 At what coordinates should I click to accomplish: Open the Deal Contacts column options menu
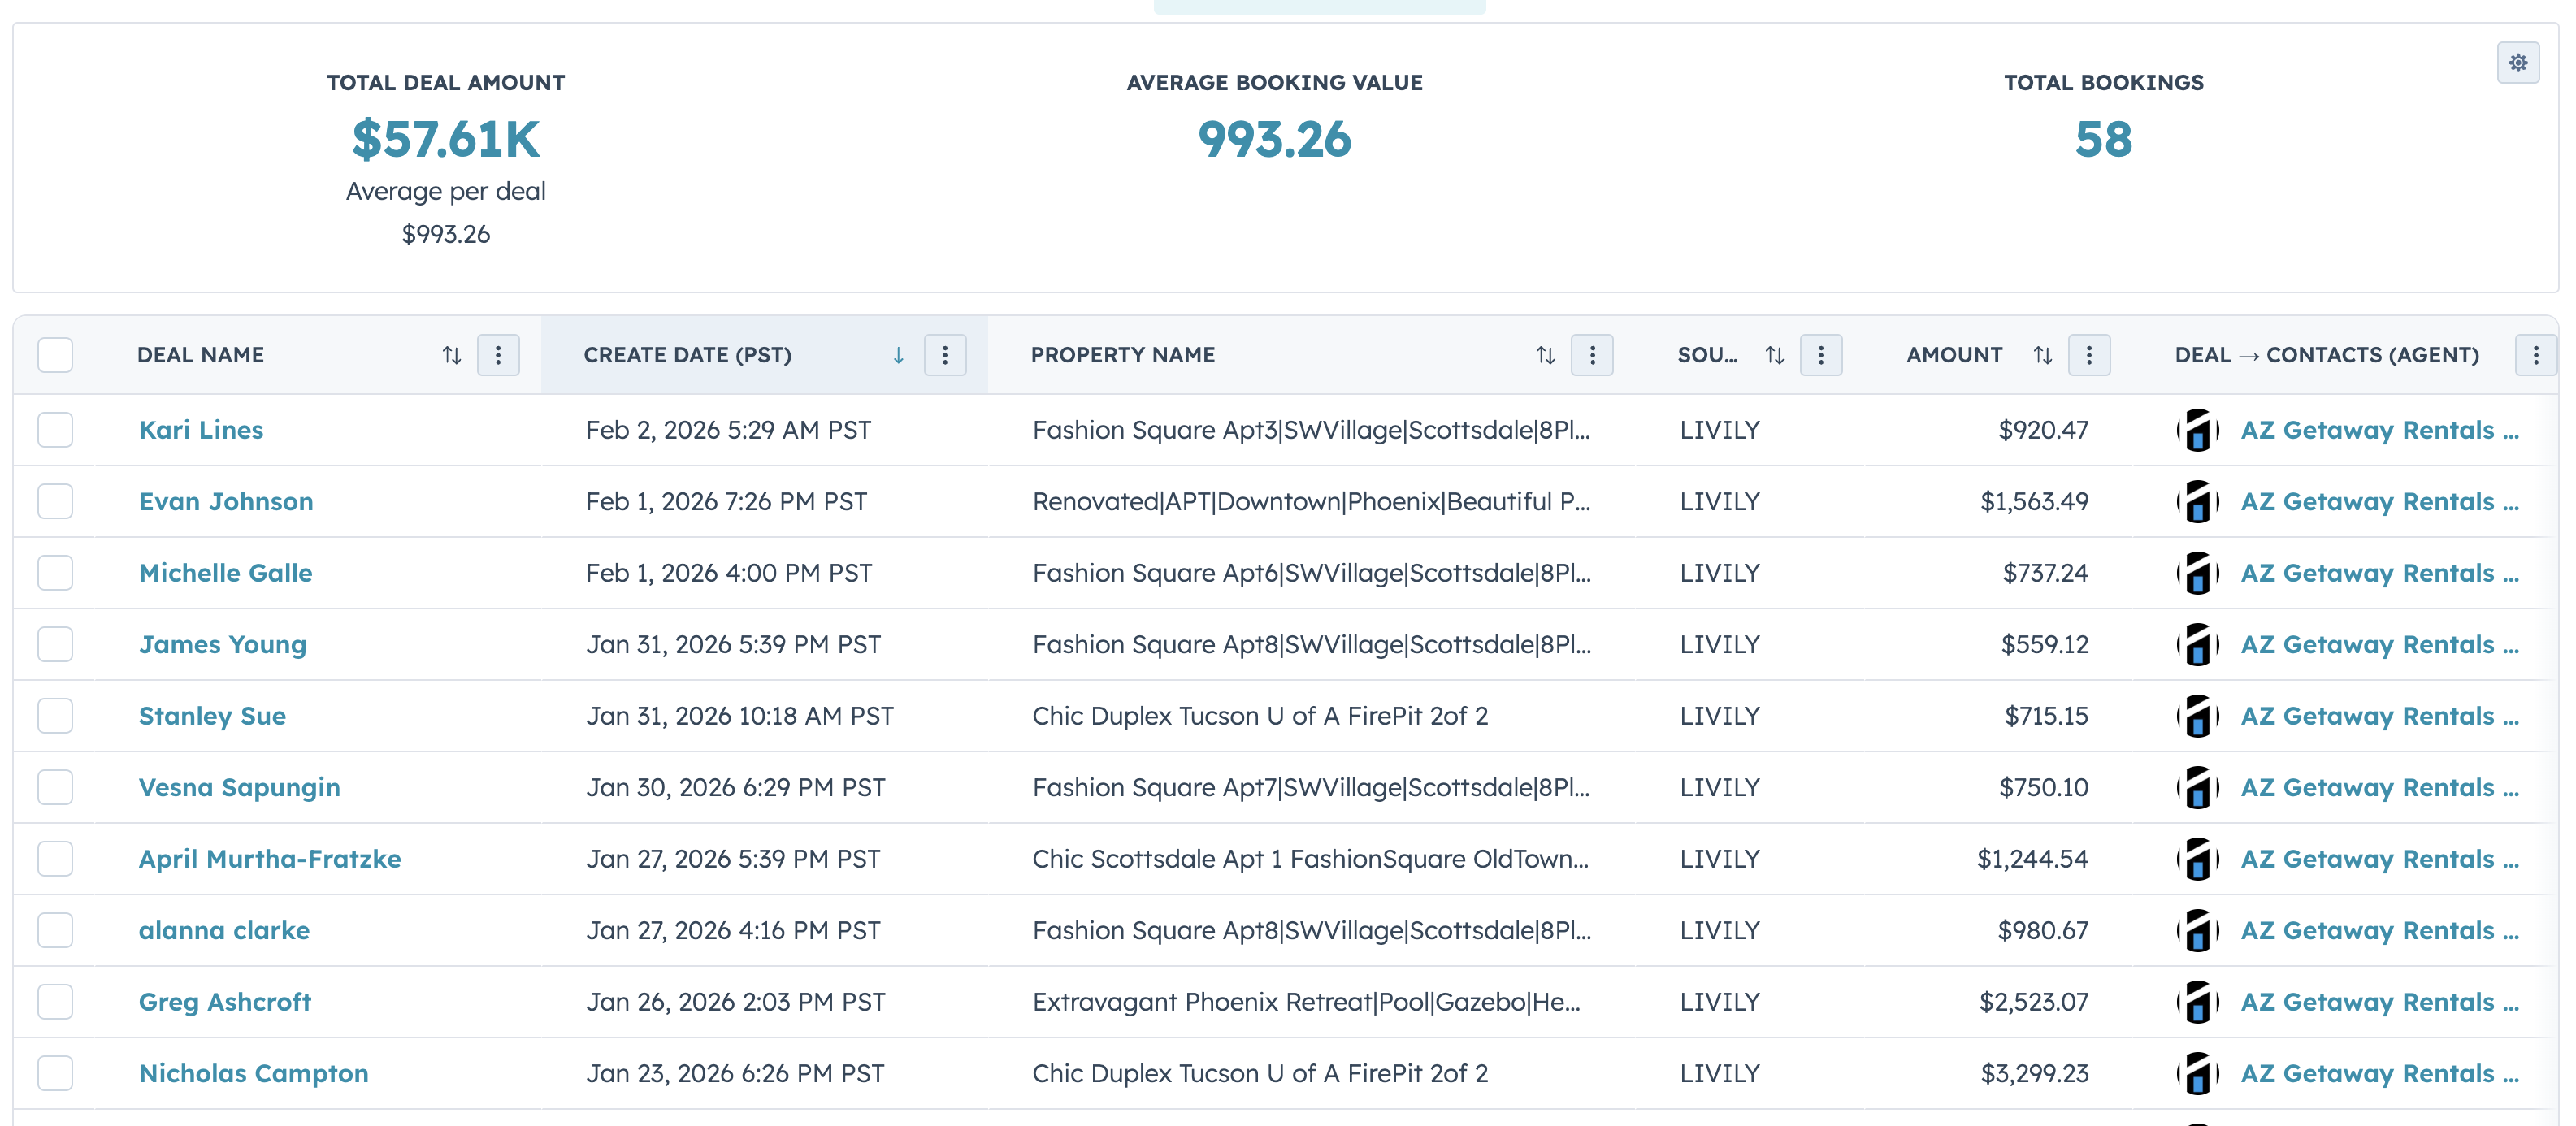[2536, 355]
